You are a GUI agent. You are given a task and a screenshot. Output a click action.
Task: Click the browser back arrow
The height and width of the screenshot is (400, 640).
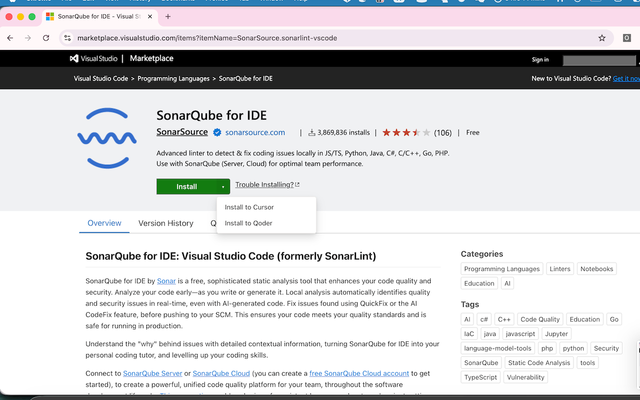[10, 38]
